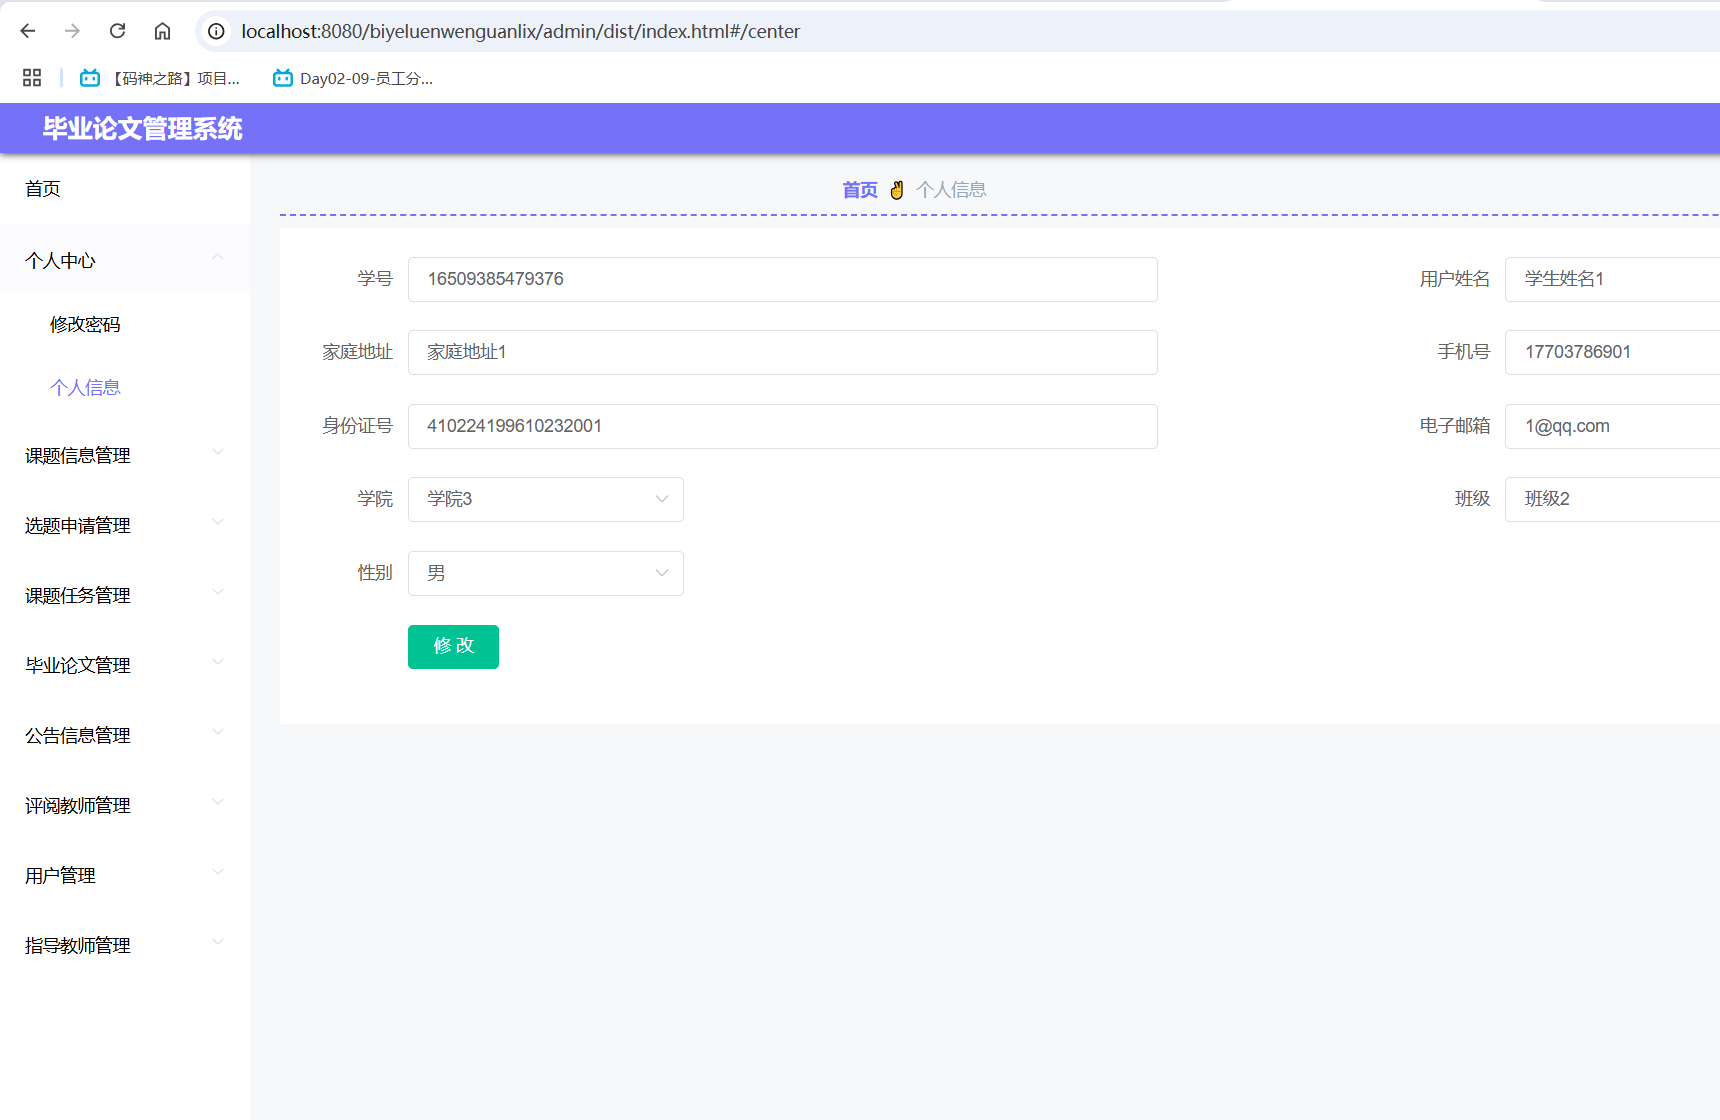
Task: Focus the 身份证号 input field
Action: pos(783,426)
